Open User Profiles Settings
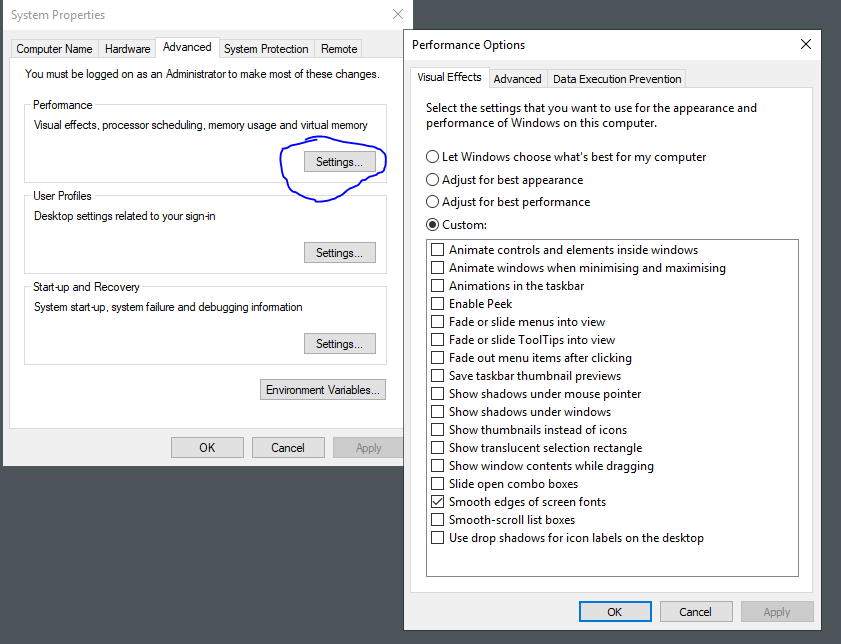Screen dimensions: 841x644 339,253
